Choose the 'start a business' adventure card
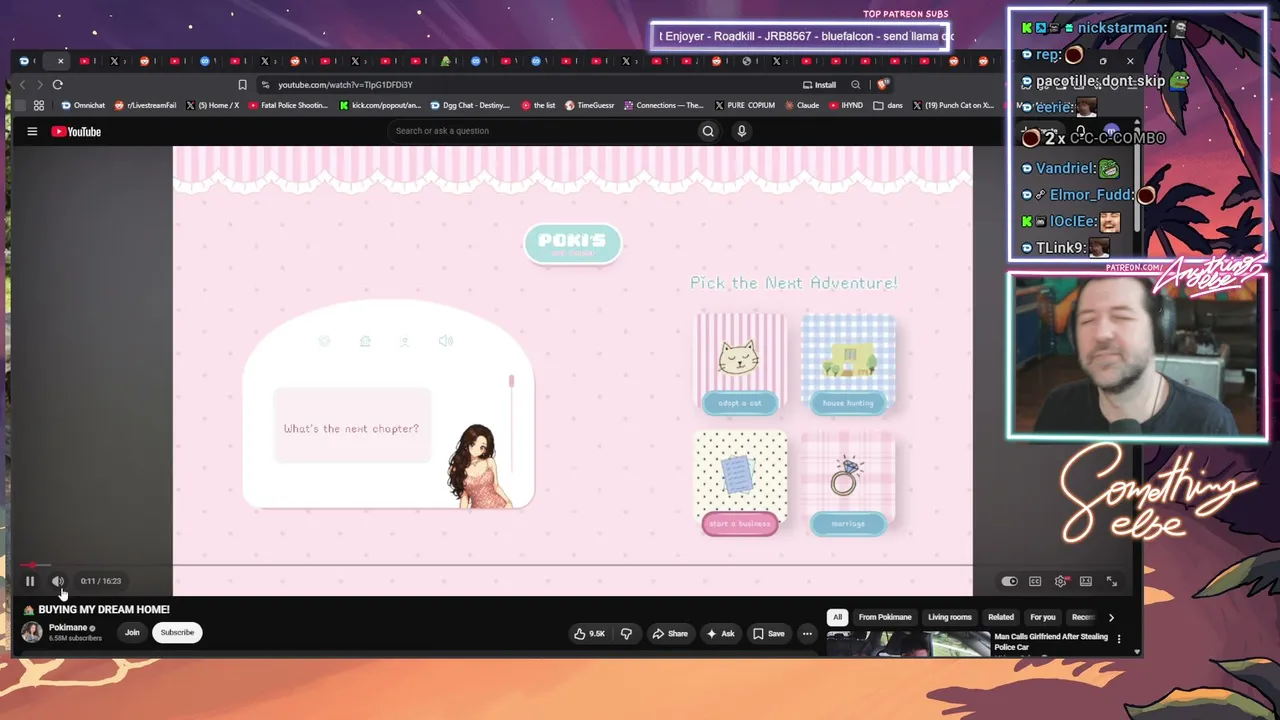Viewport: 1280px width, 720px height. (740, 484)
